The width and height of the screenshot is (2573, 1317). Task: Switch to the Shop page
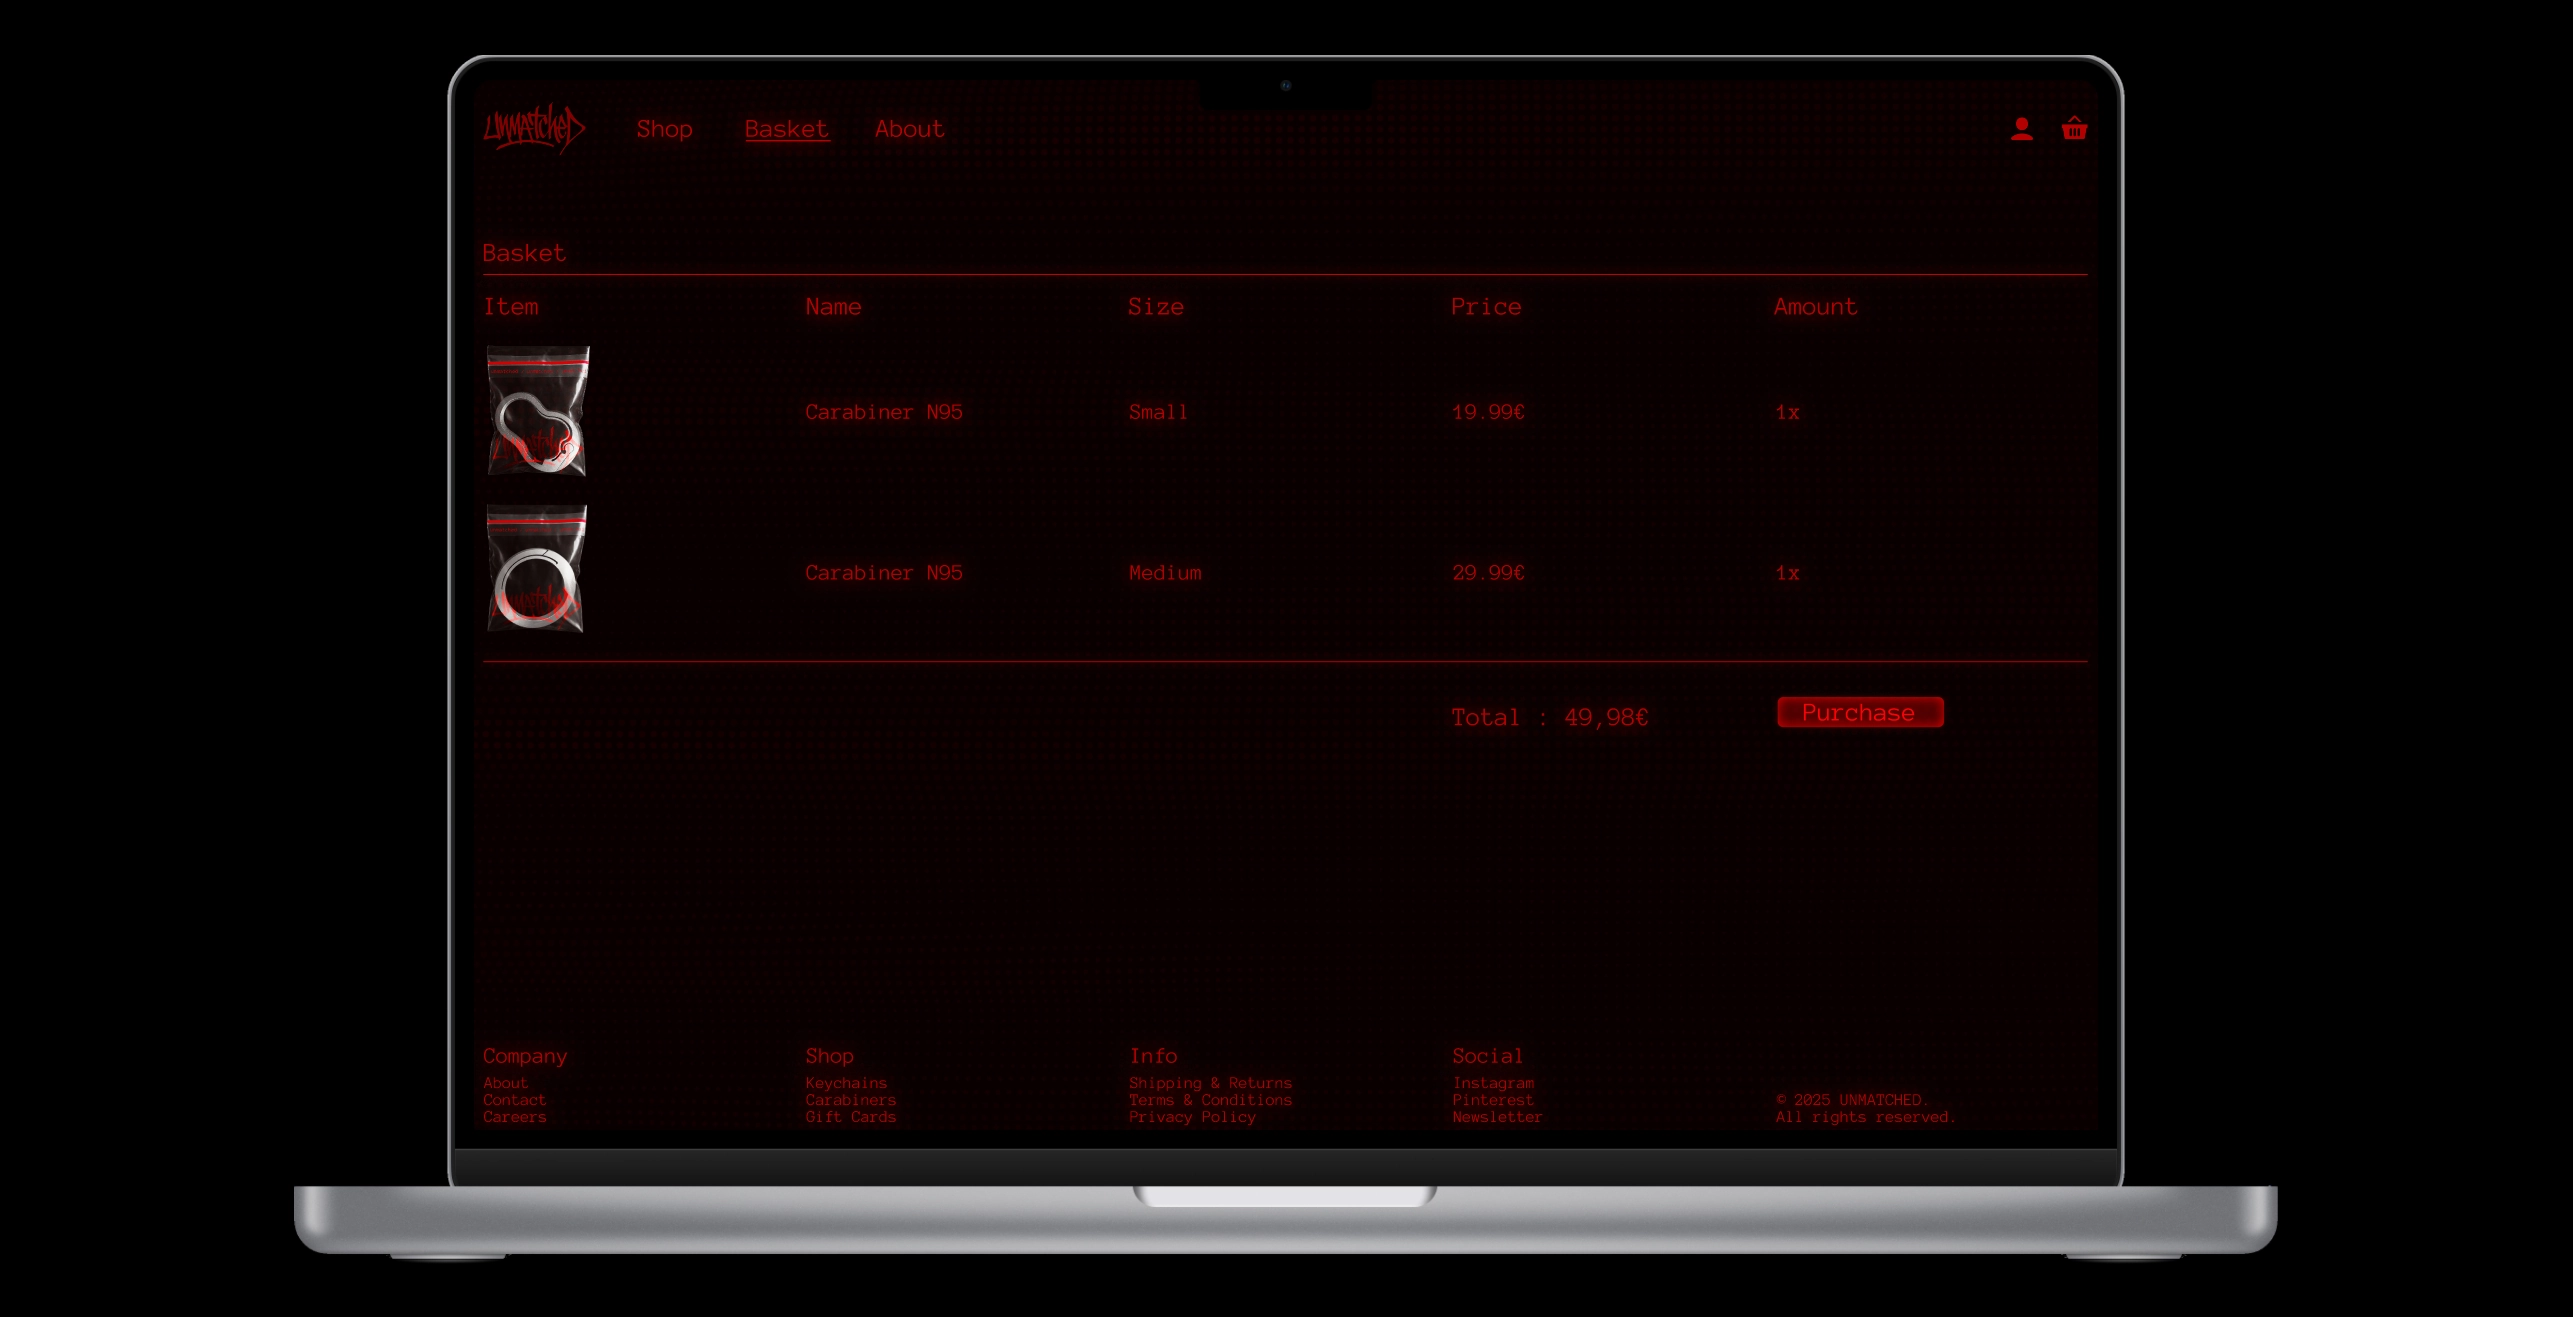pyautogui.click(x=664, y=128)
